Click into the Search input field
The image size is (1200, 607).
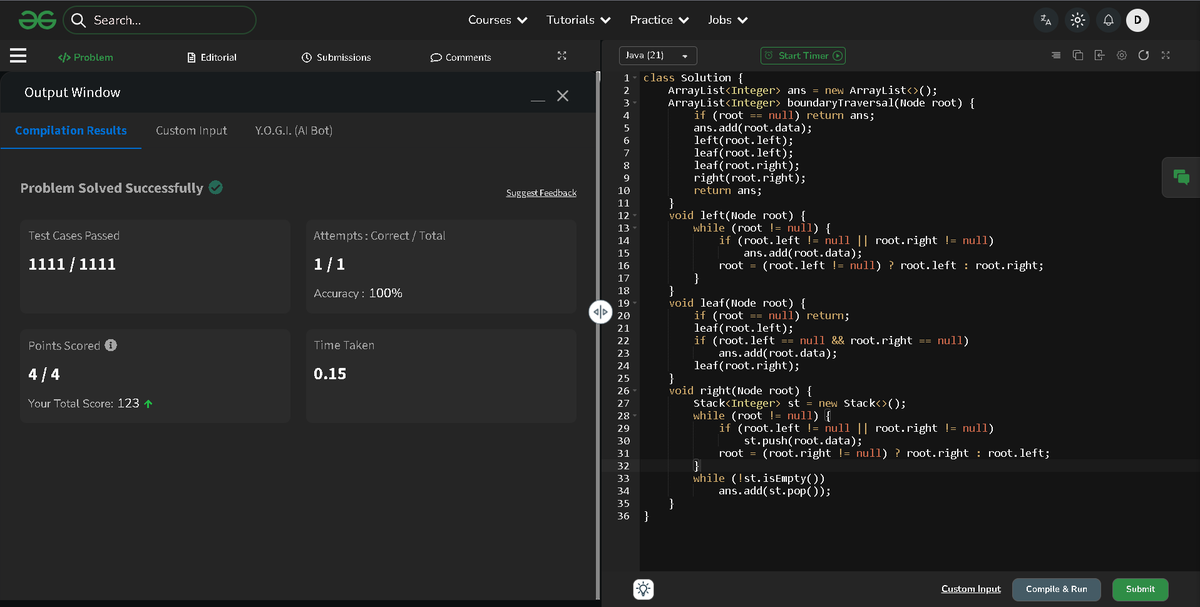coord(160,20)
